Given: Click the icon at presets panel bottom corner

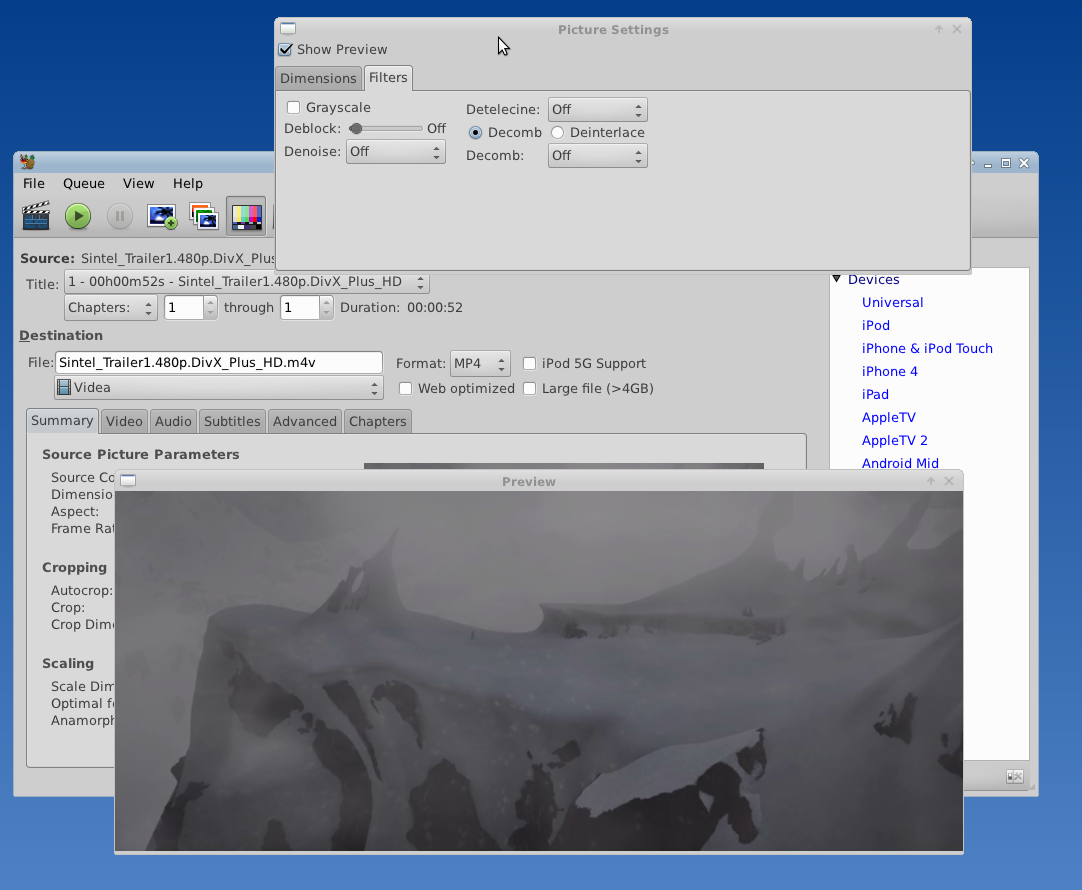Looking at the screenshot, I should click(1014, 776).
